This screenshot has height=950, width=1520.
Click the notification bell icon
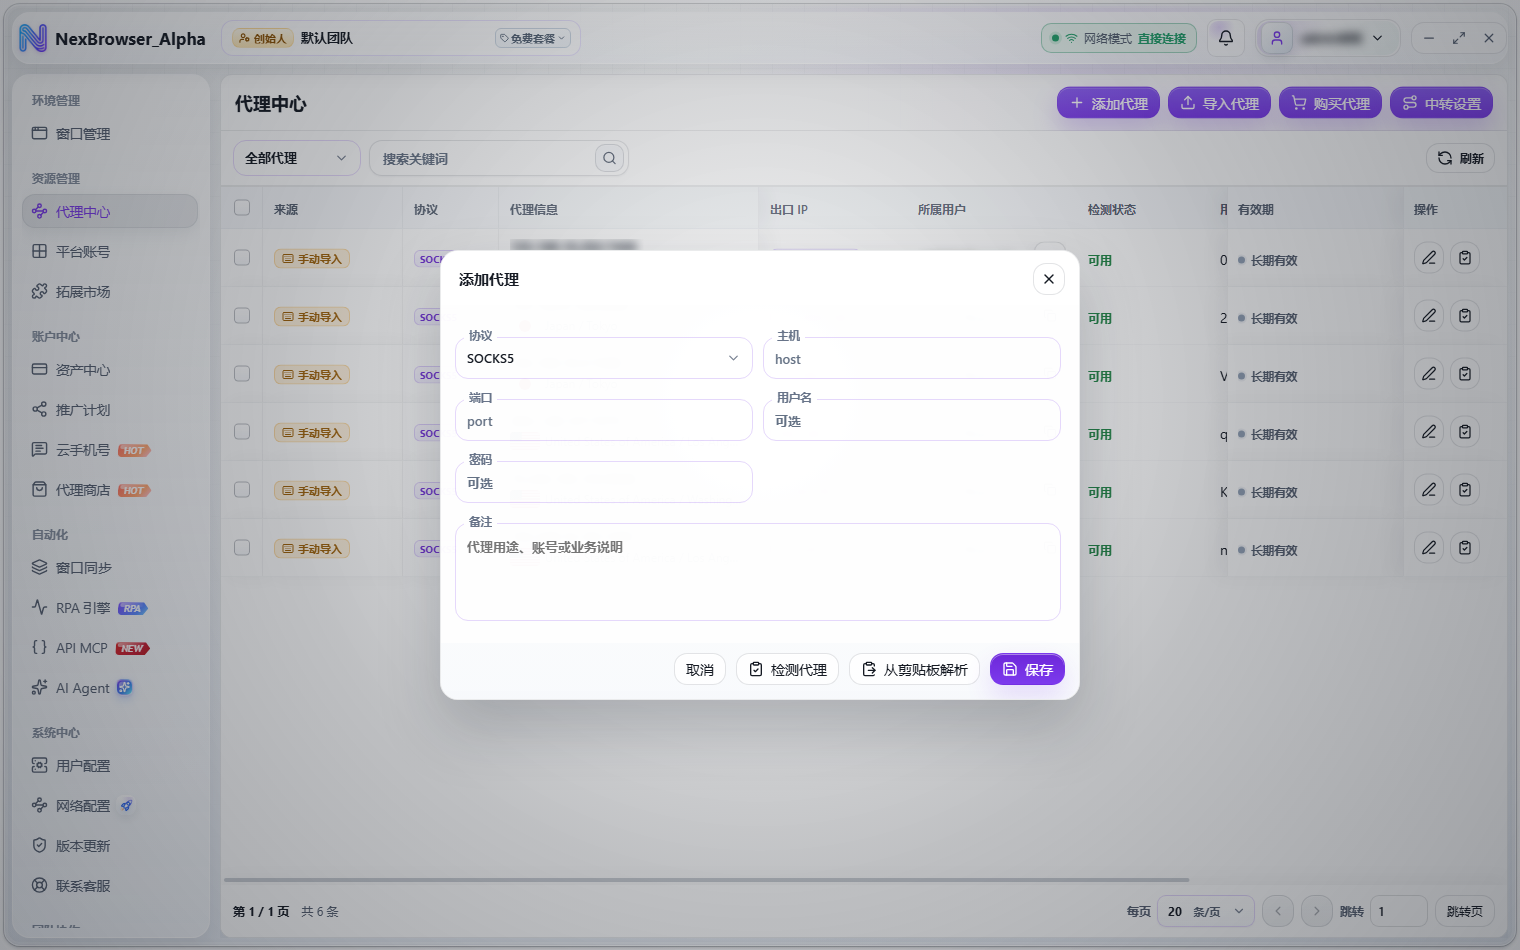[x=1225, y=38]
